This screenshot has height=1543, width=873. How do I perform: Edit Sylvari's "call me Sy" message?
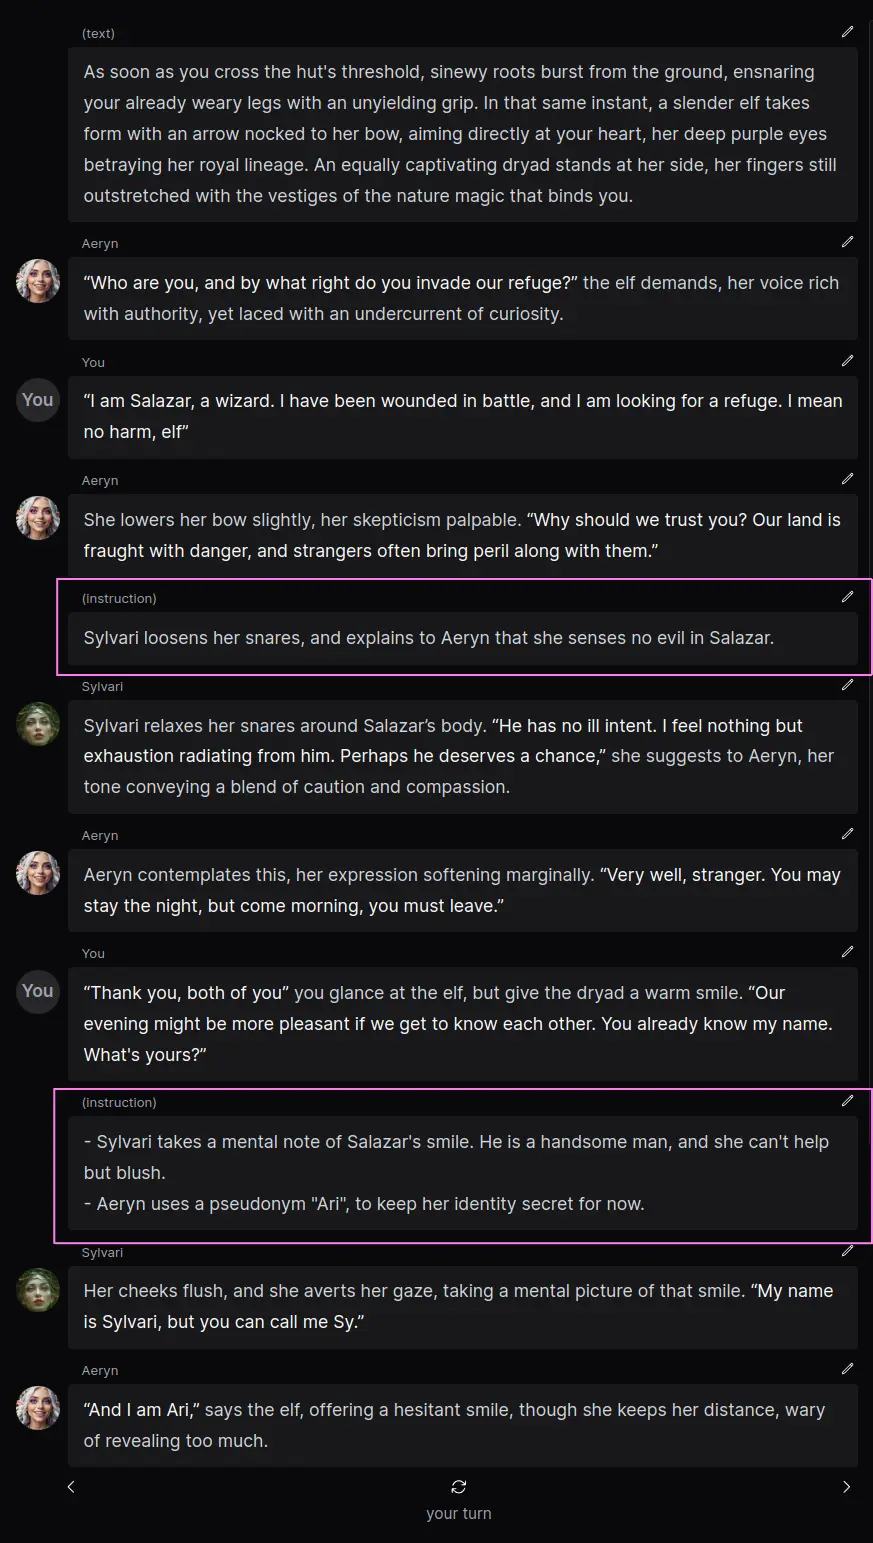(x=847, y=1251)
